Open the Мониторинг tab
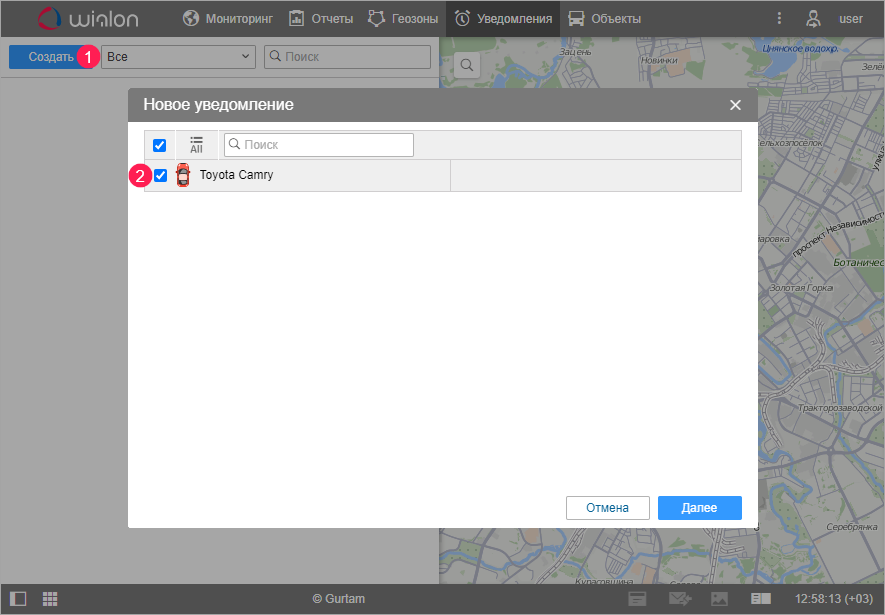 pyautogui.click(x=228, y=19)
